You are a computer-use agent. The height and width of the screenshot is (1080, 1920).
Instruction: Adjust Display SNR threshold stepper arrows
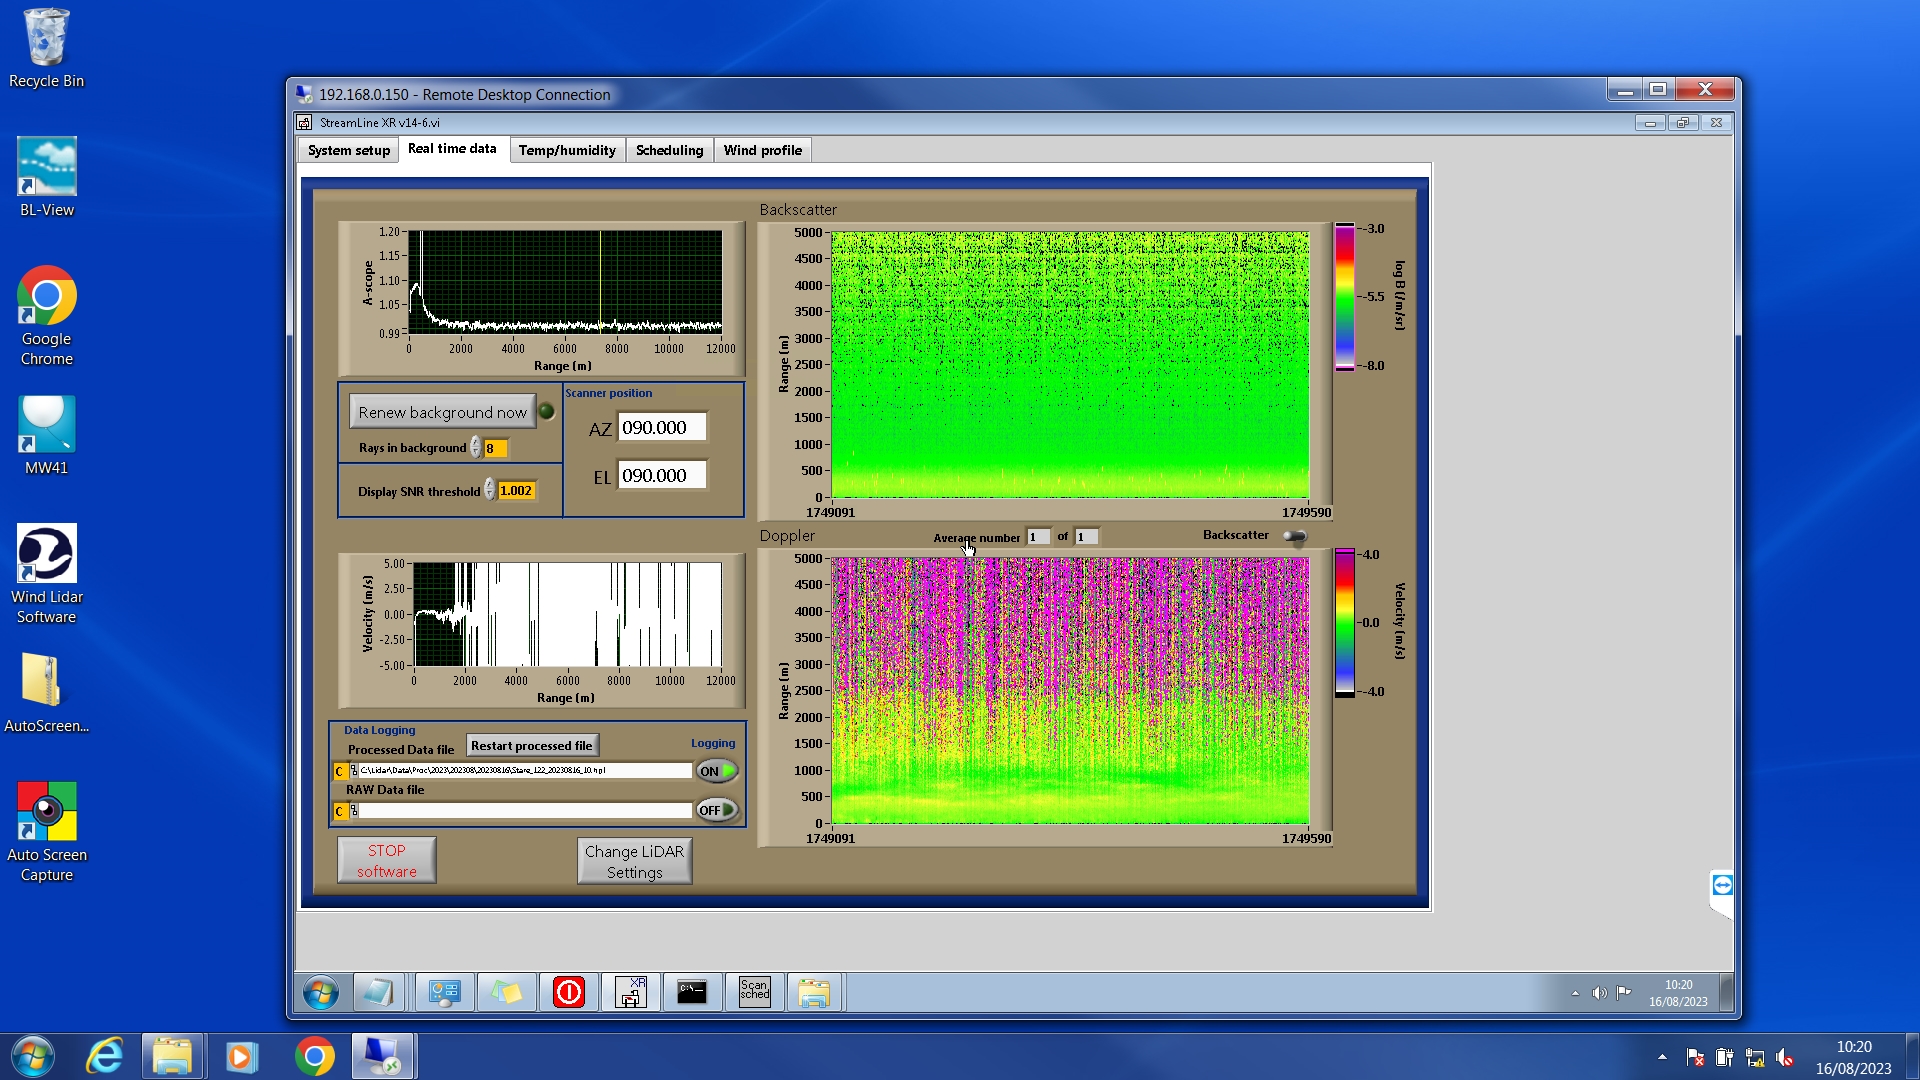click(489, 490)
